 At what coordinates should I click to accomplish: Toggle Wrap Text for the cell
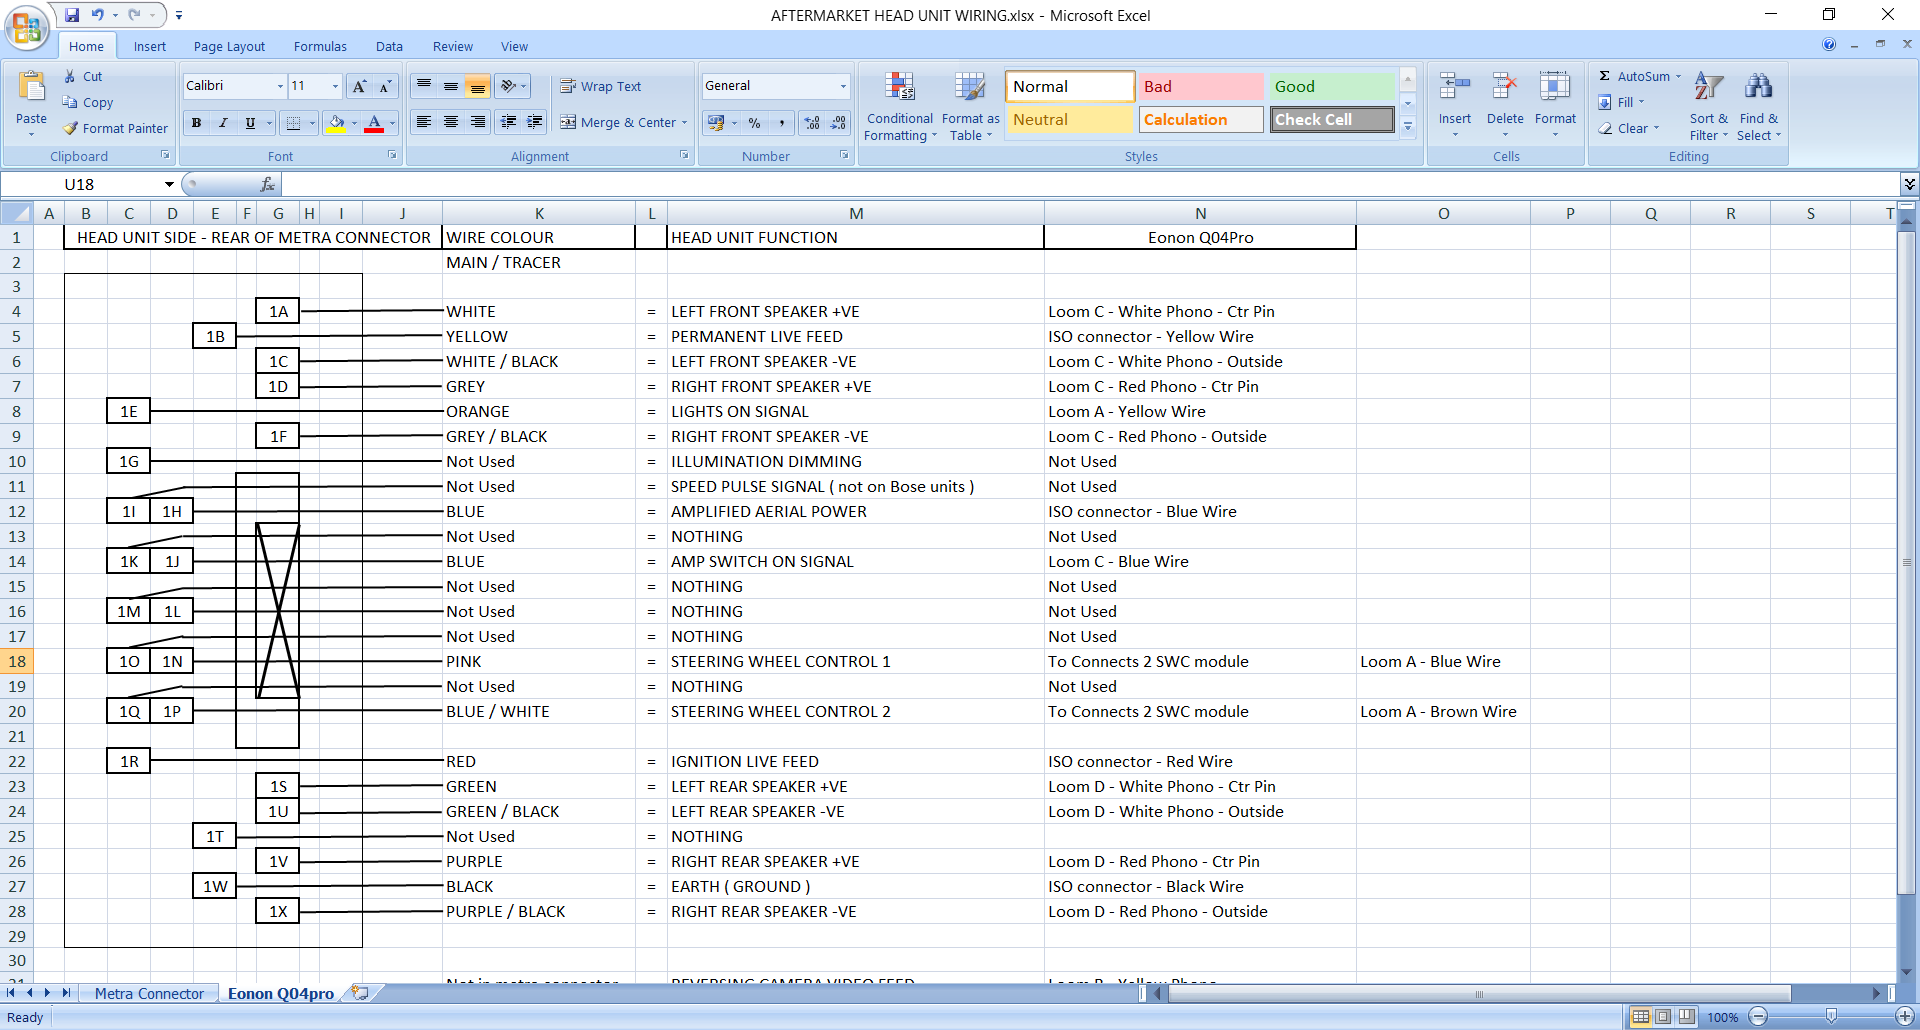click(601, 86)
